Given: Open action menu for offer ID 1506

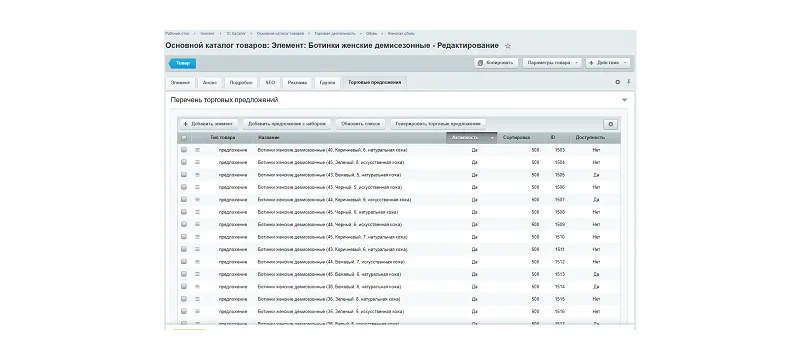Looking at the screenshot, I should point(197,187).
